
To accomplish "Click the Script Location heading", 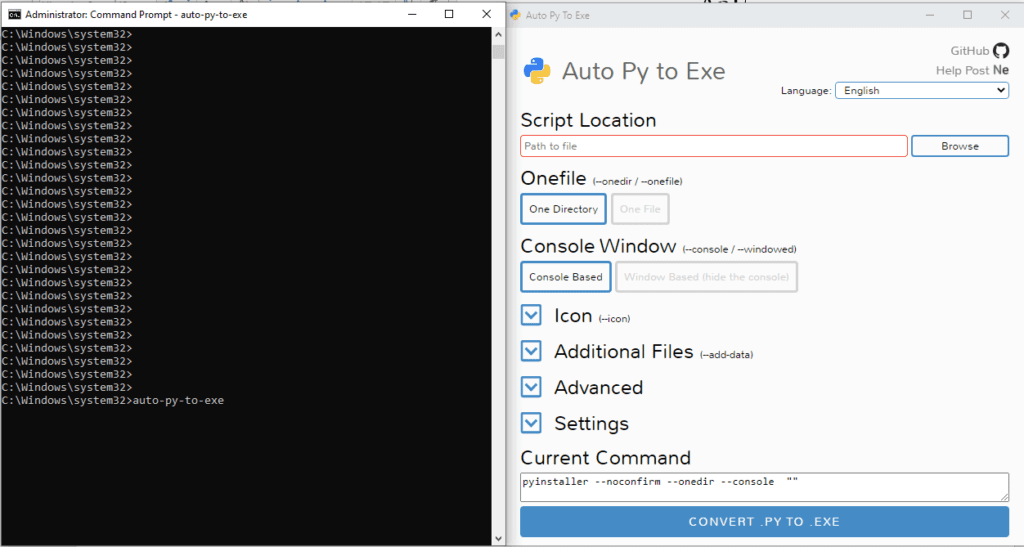I will point(588,120).
